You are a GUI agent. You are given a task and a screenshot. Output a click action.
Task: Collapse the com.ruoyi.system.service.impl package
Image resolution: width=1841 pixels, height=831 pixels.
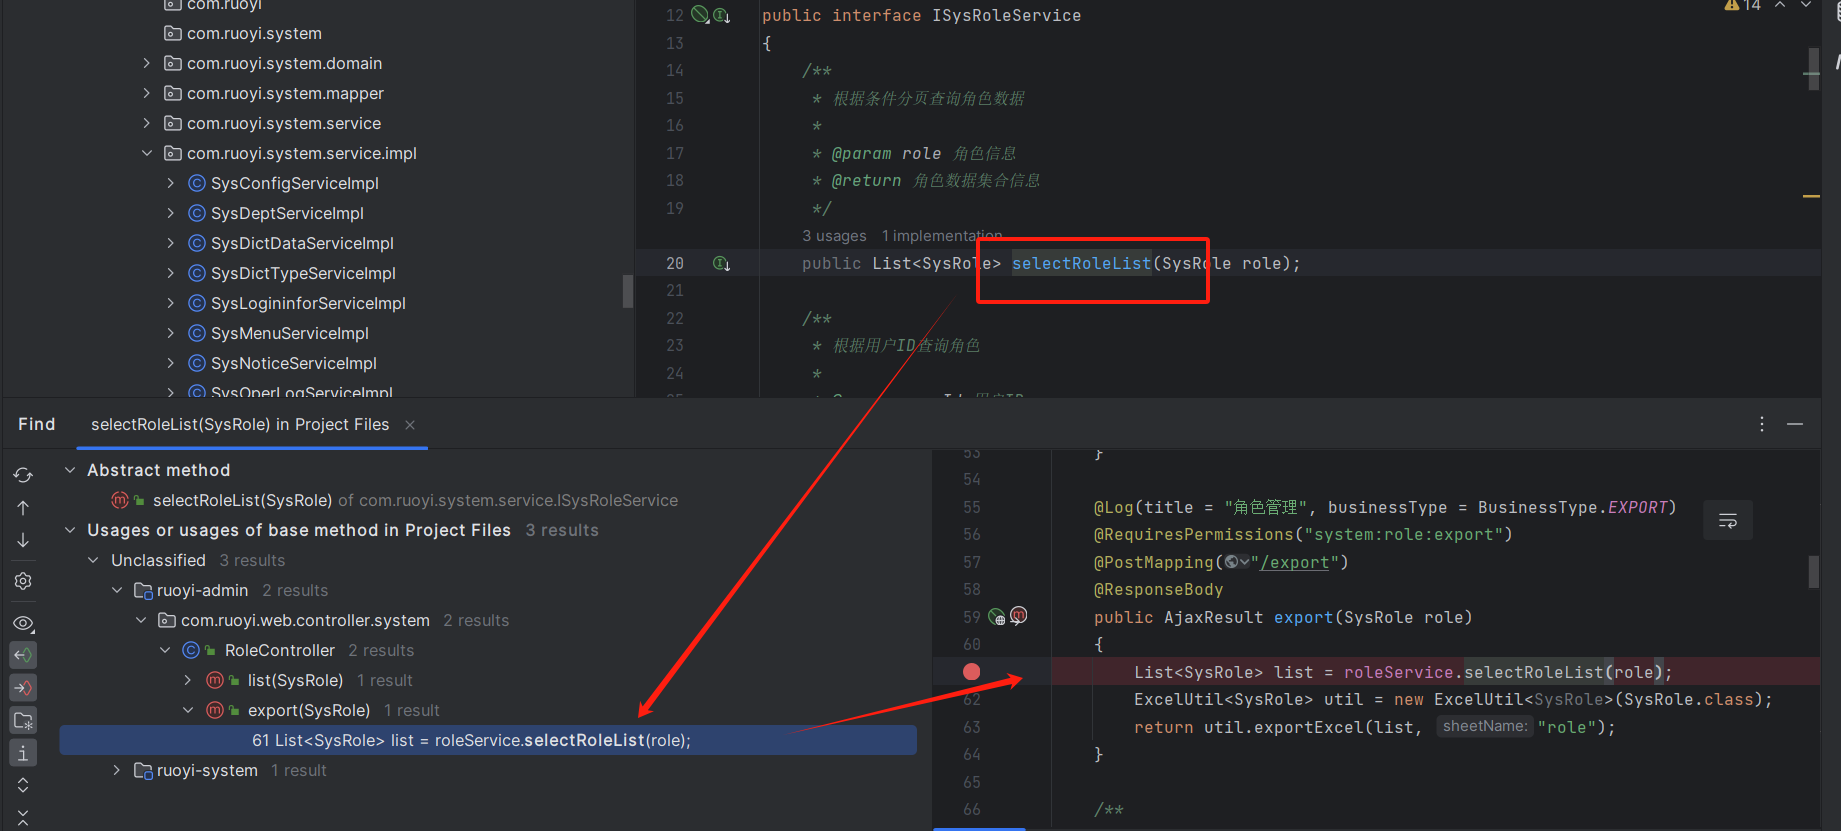pos(146,153)
